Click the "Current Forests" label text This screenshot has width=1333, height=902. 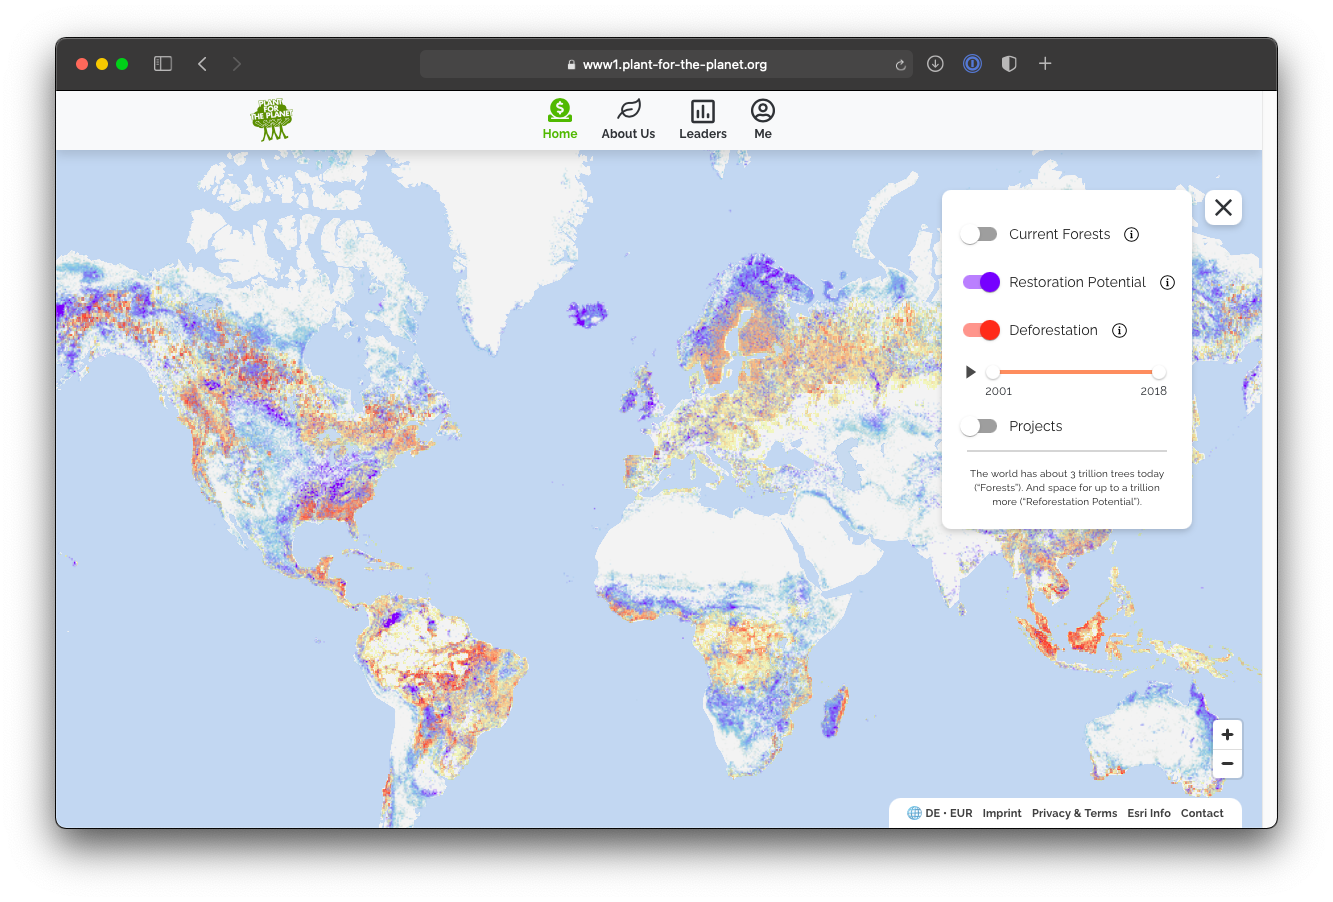(1059, 234)
